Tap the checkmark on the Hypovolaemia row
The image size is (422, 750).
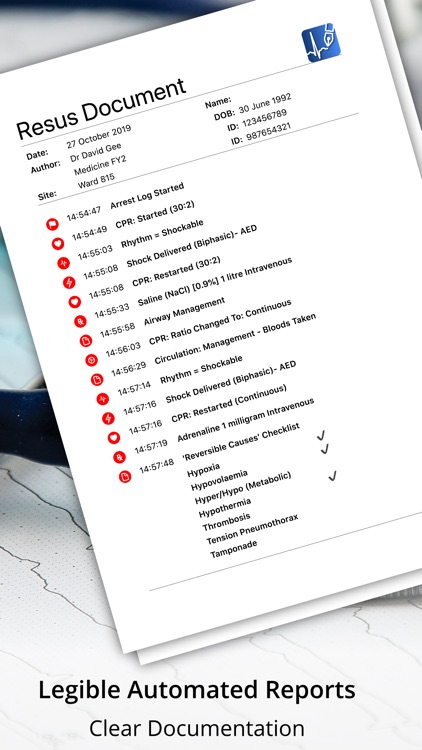[325, 449]
